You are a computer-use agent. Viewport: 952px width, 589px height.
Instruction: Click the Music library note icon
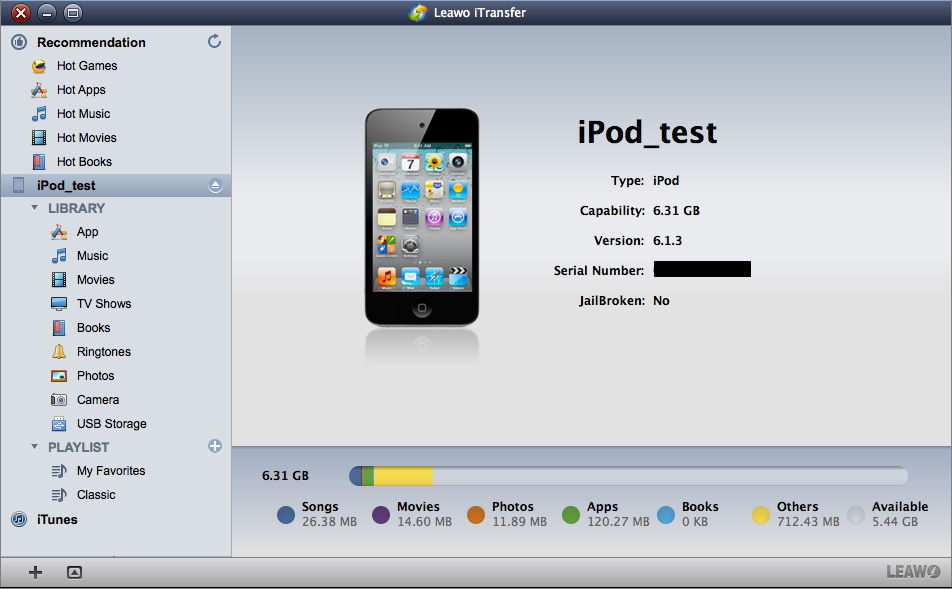59,256
